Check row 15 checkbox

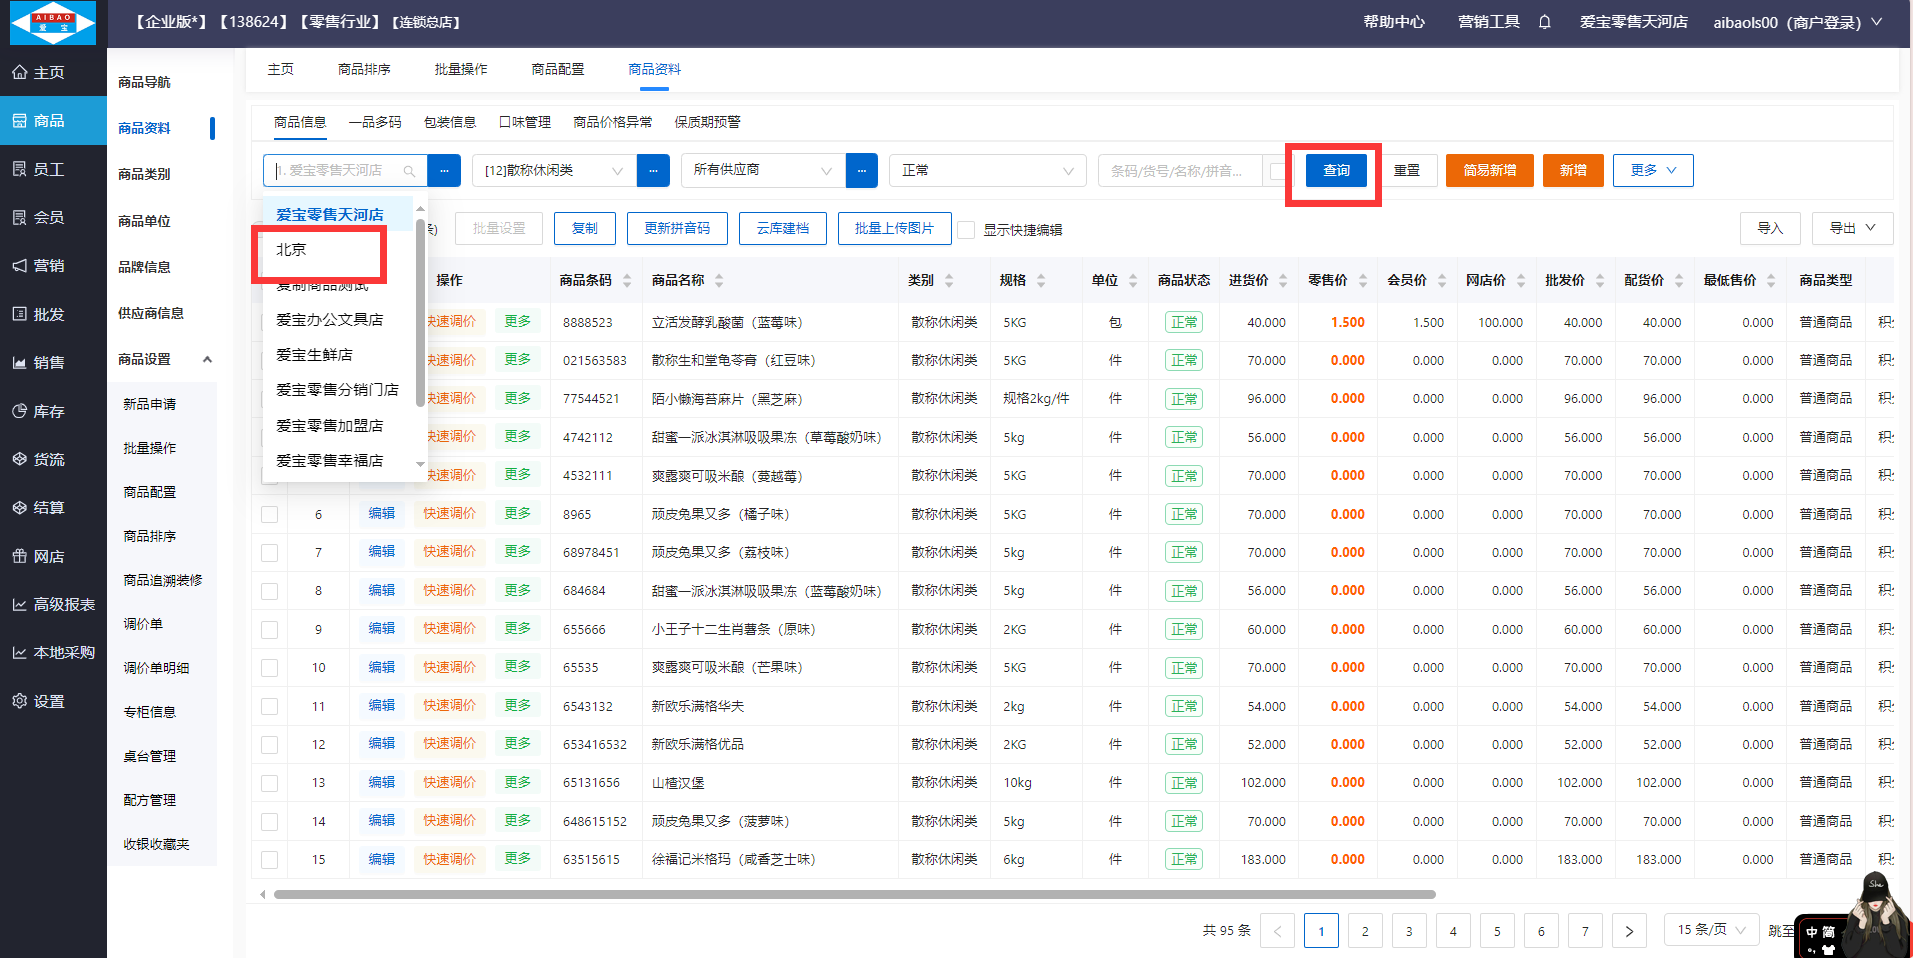pos(269,859)
